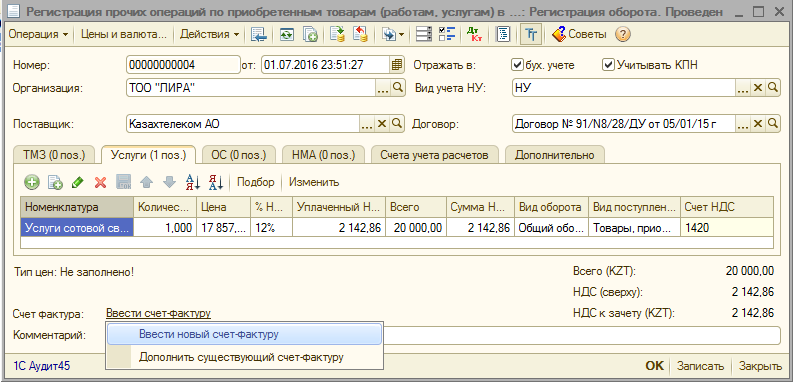
Task: Click ellipsis selector for Поставщик field
Action: (x=367, y=123)
